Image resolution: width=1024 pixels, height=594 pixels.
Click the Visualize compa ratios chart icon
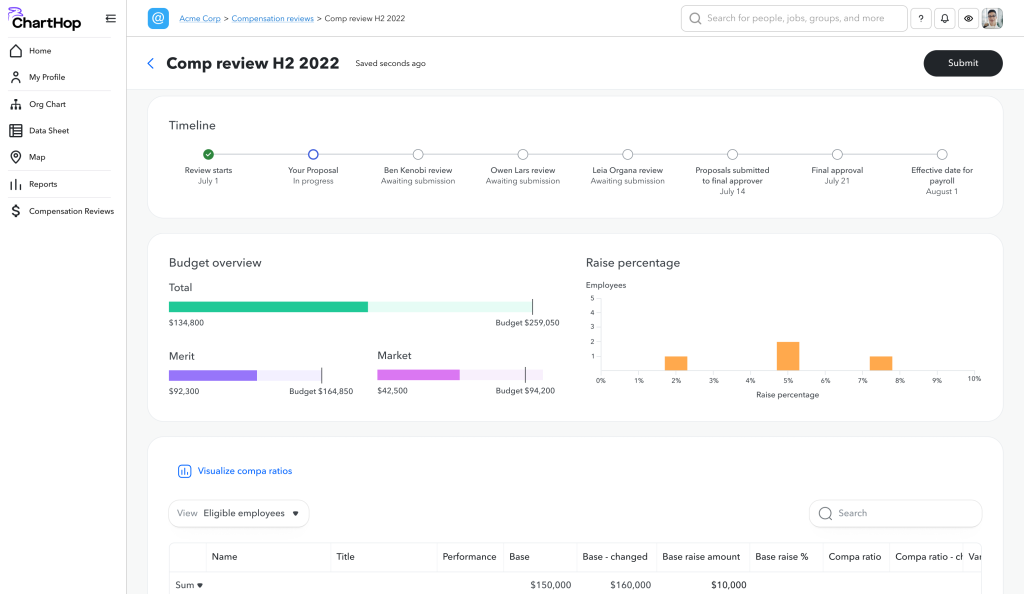tap(184, 471)
